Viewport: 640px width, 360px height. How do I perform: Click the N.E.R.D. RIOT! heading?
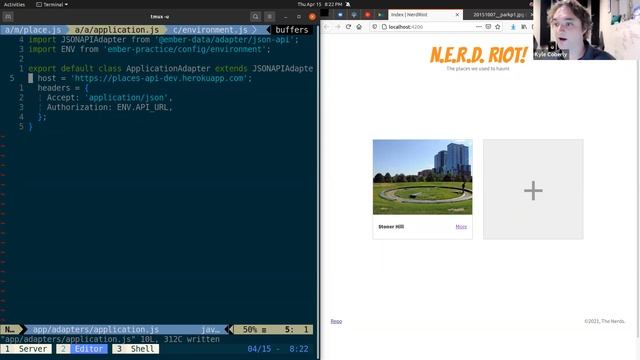pos(478,56)
